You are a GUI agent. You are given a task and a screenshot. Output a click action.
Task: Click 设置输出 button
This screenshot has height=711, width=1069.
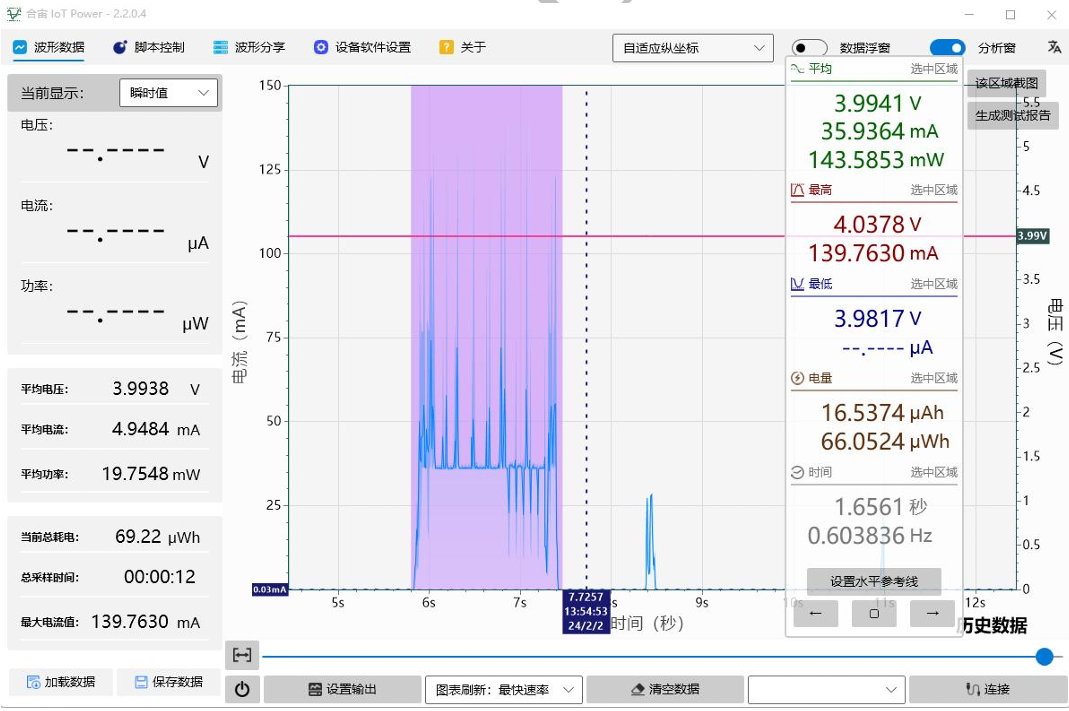(x=342, y=689)
